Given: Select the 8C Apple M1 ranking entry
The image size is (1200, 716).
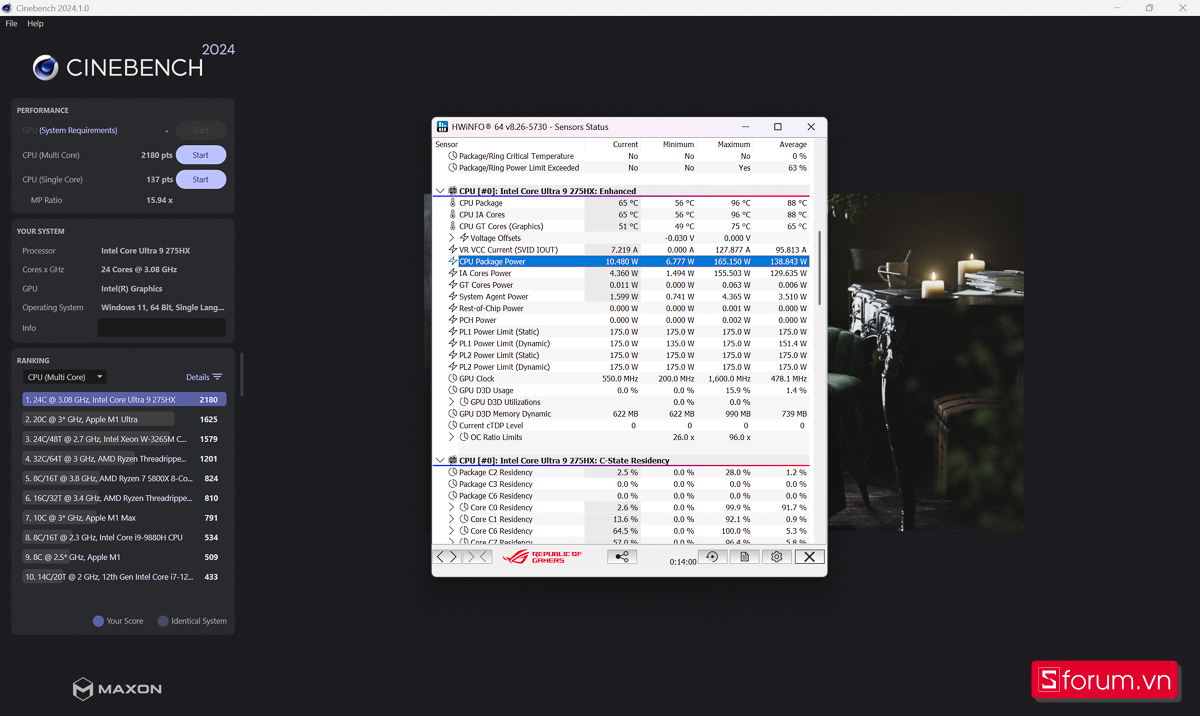Looking at the screenshot, I should [124, 557].
